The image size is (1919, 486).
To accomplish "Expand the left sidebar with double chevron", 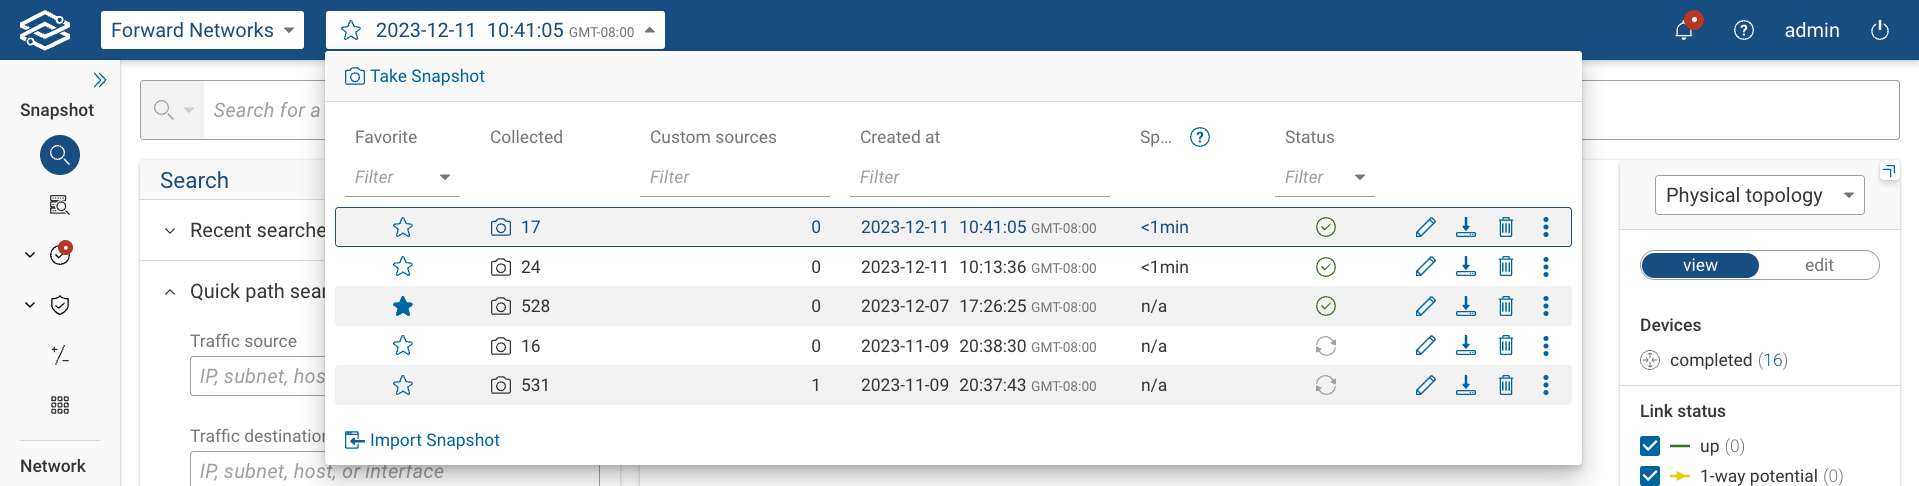I will click(100, 80).
